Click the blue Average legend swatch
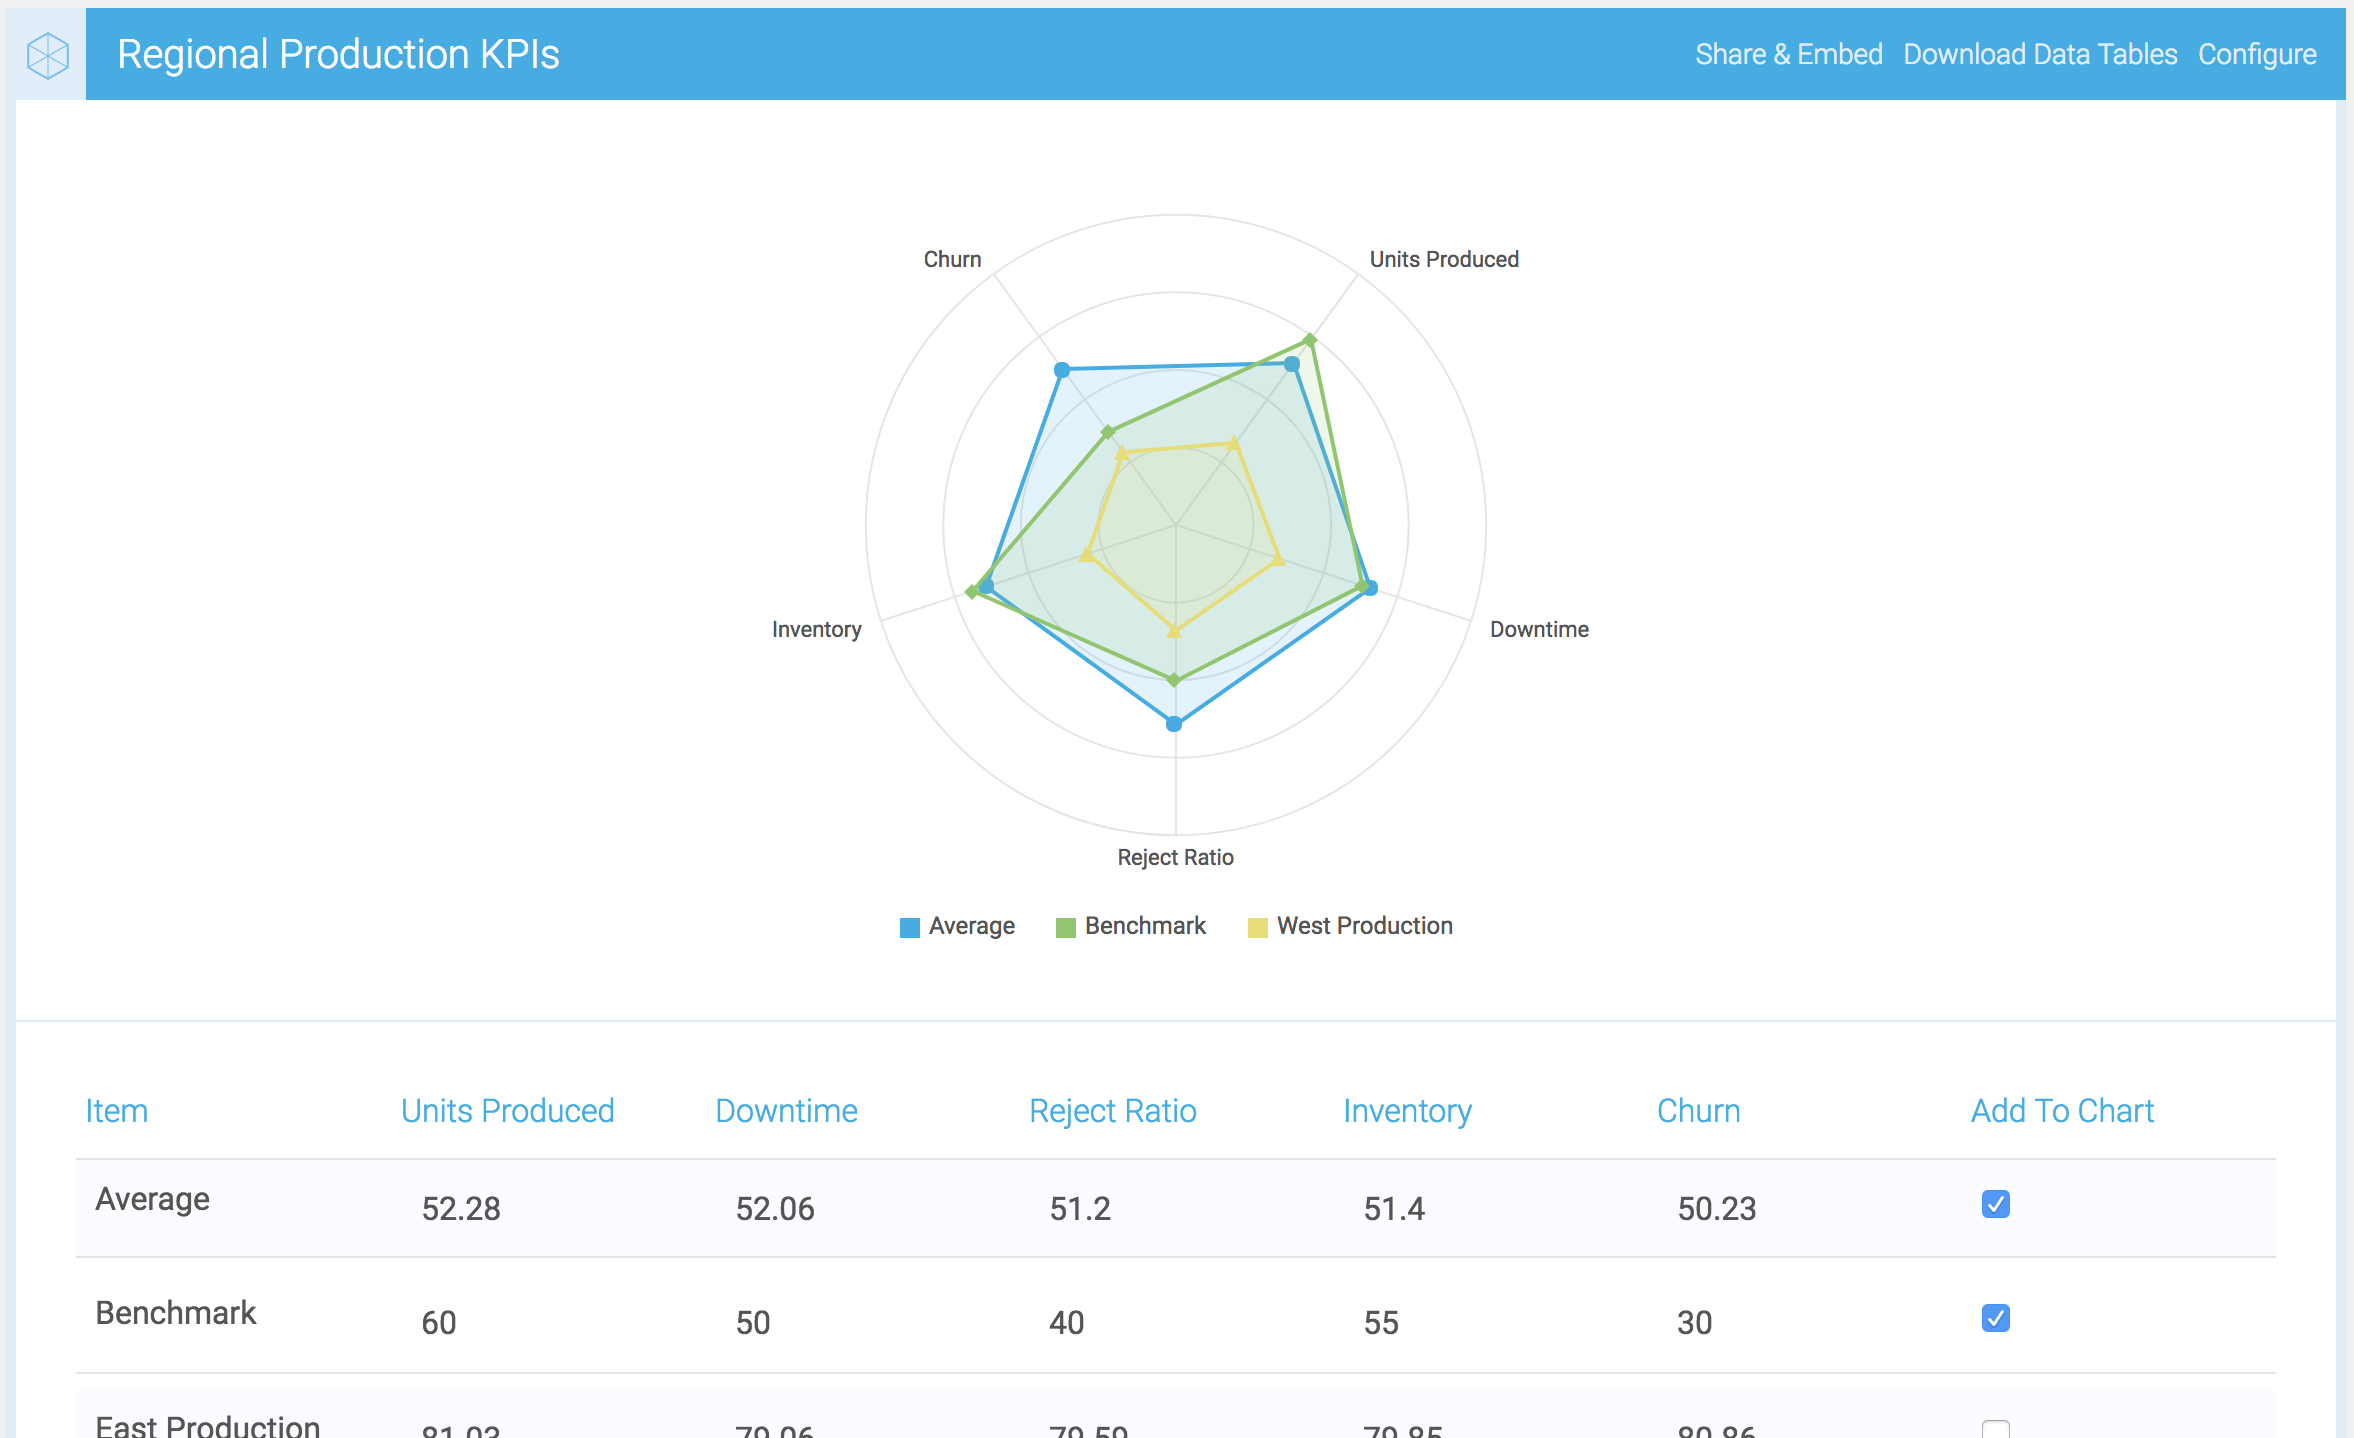The height and width of the screenshot is (1438, 2354). tap(909, 927)
